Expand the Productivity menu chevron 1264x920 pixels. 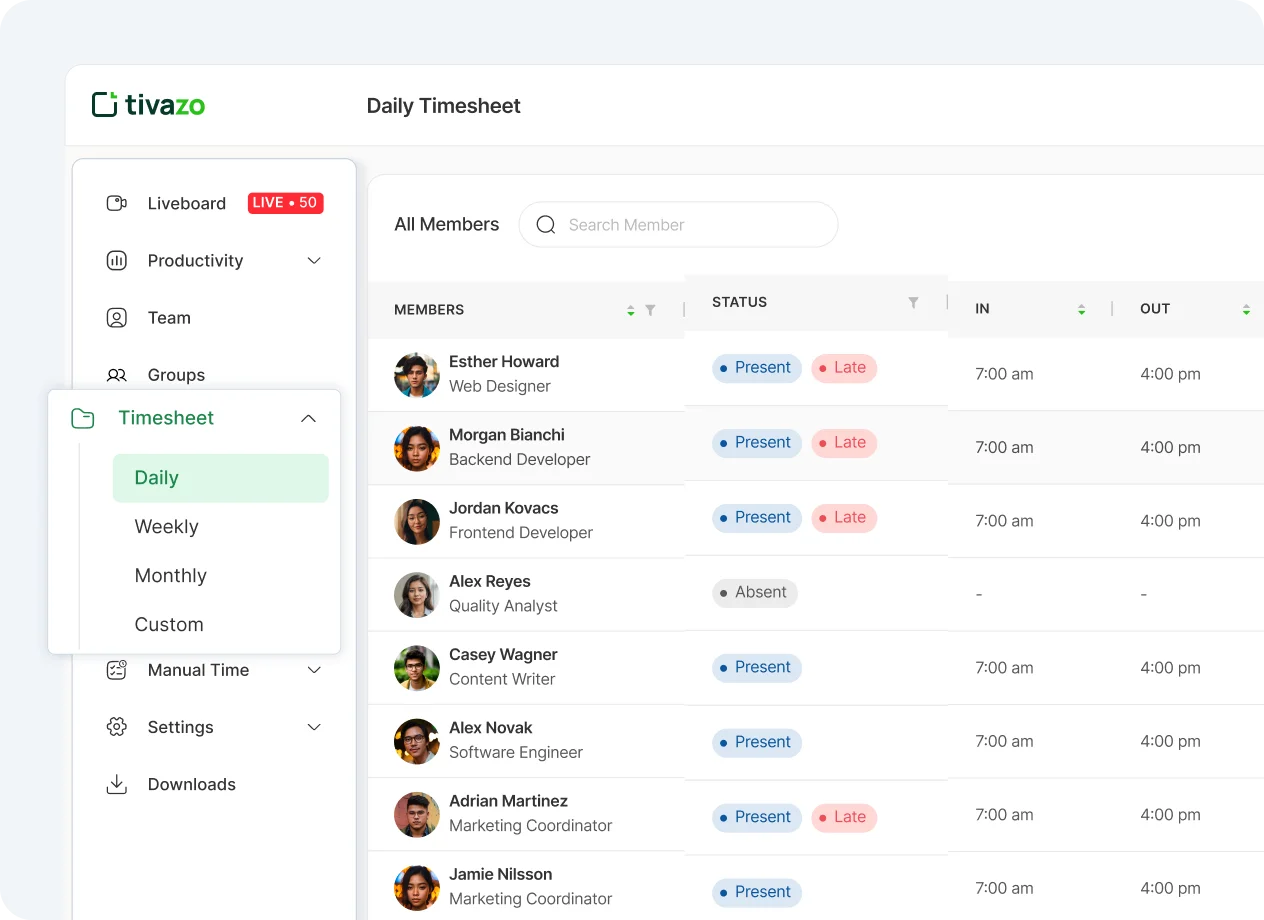click(314, 261)
